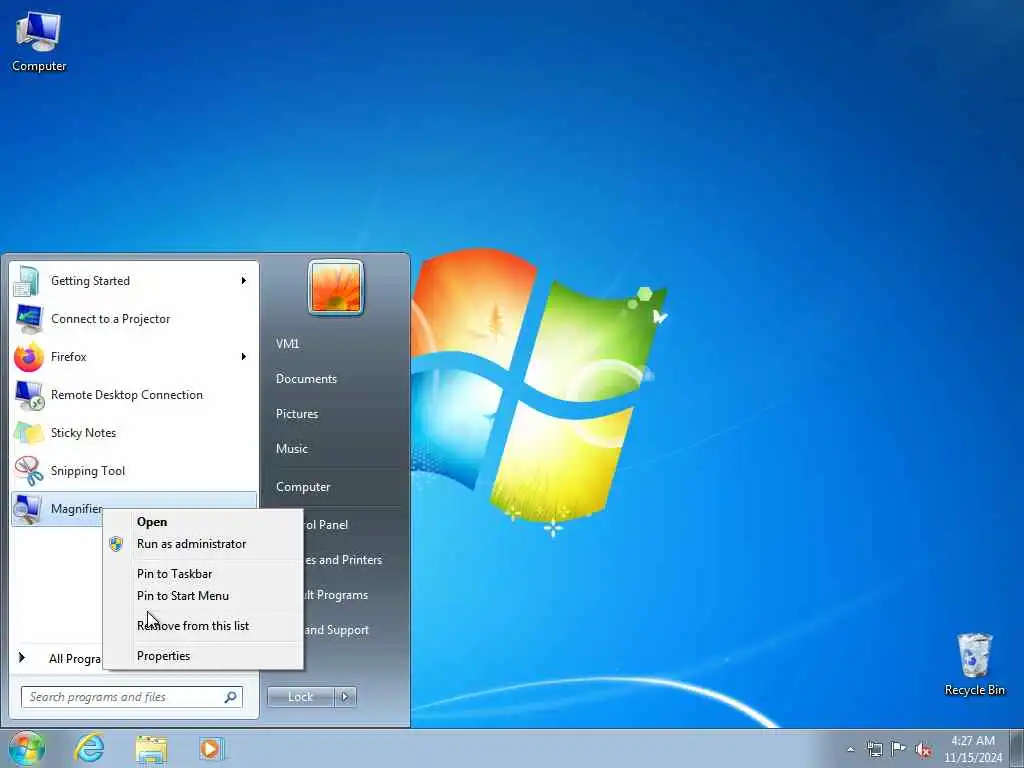Image resolution: width=1024 pixels, height=768 pixels.
Task: Open Windows Explorer folder icon on taskbar
Action: click(152, 749)
